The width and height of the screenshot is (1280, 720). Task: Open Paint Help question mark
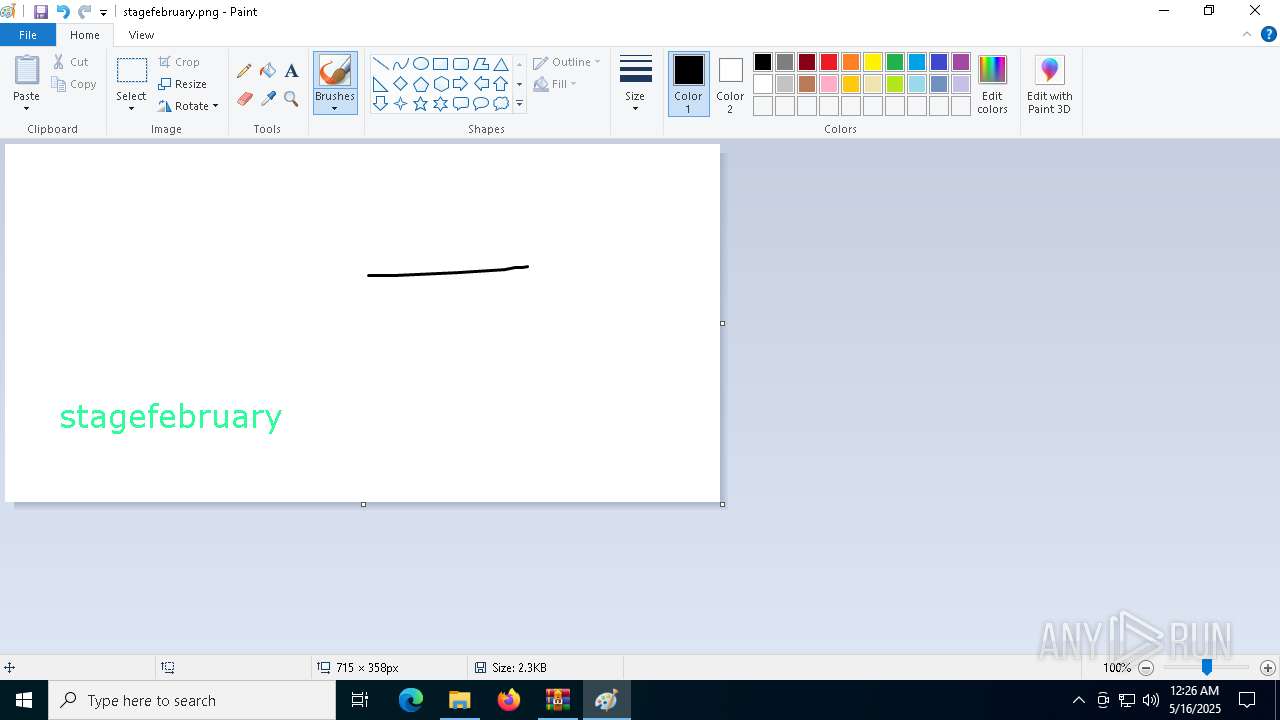(1269, 35)
